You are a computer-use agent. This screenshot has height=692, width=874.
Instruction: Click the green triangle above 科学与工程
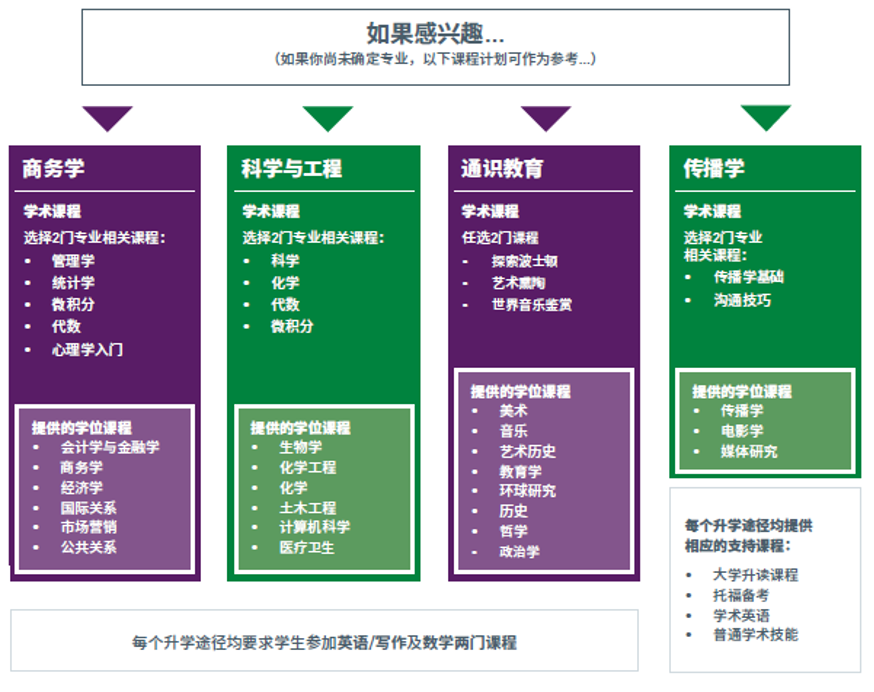(328, 118)
